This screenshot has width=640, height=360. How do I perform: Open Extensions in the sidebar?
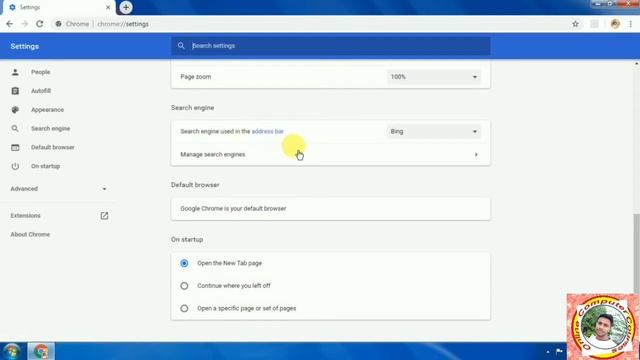click(25, 216)
